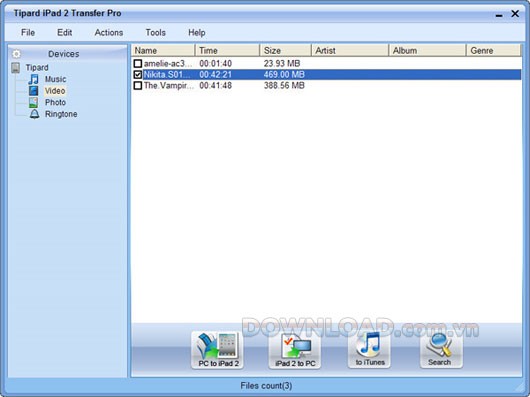The height and width of the screenshot is (397, 530).
Task: Sort by the Name column header
Action: [x=163, y=50]
